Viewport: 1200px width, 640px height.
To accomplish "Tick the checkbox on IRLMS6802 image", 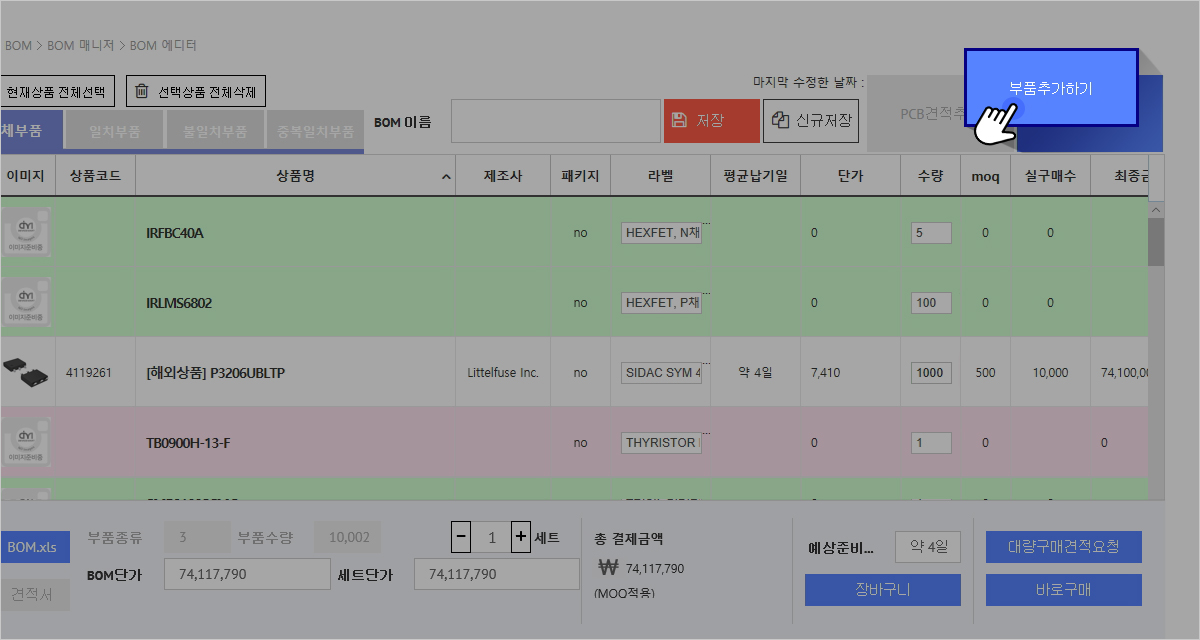I will (x=43, y=287).
